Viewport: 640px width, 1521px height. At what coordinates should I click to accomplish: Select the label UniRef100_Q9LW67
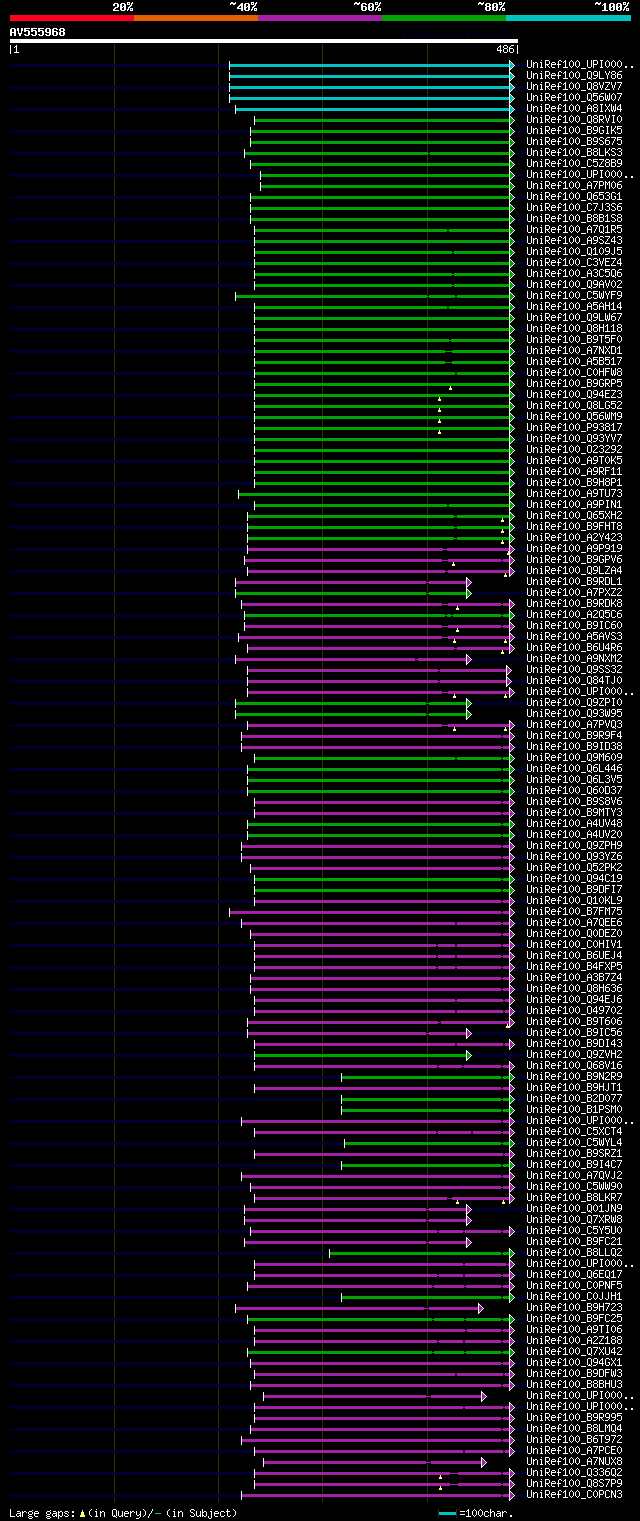tap(574, 317)
